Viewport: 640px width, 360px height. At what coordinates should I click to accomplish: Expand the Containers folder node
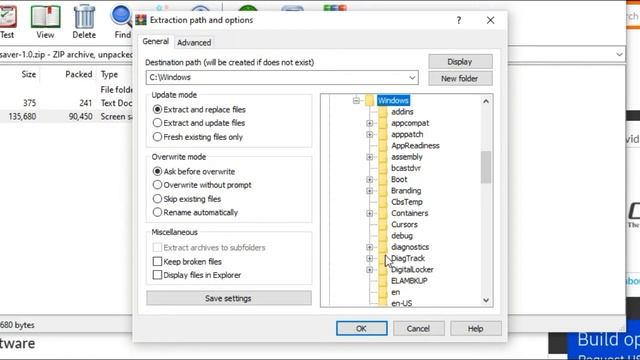click(369, 213)
